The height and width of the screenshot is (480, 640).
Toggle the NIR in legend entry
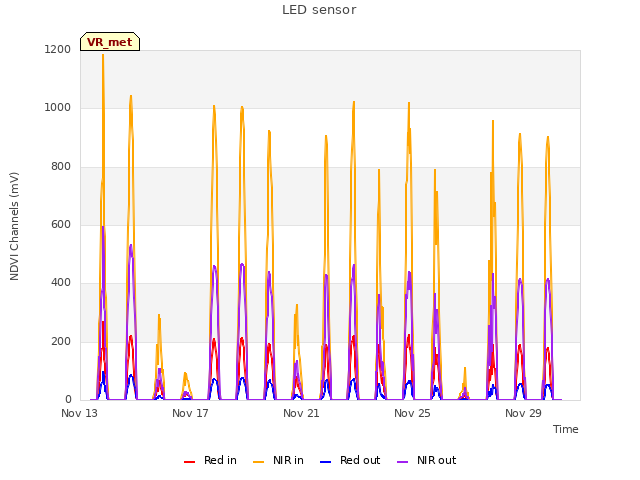tap(278, 460)
